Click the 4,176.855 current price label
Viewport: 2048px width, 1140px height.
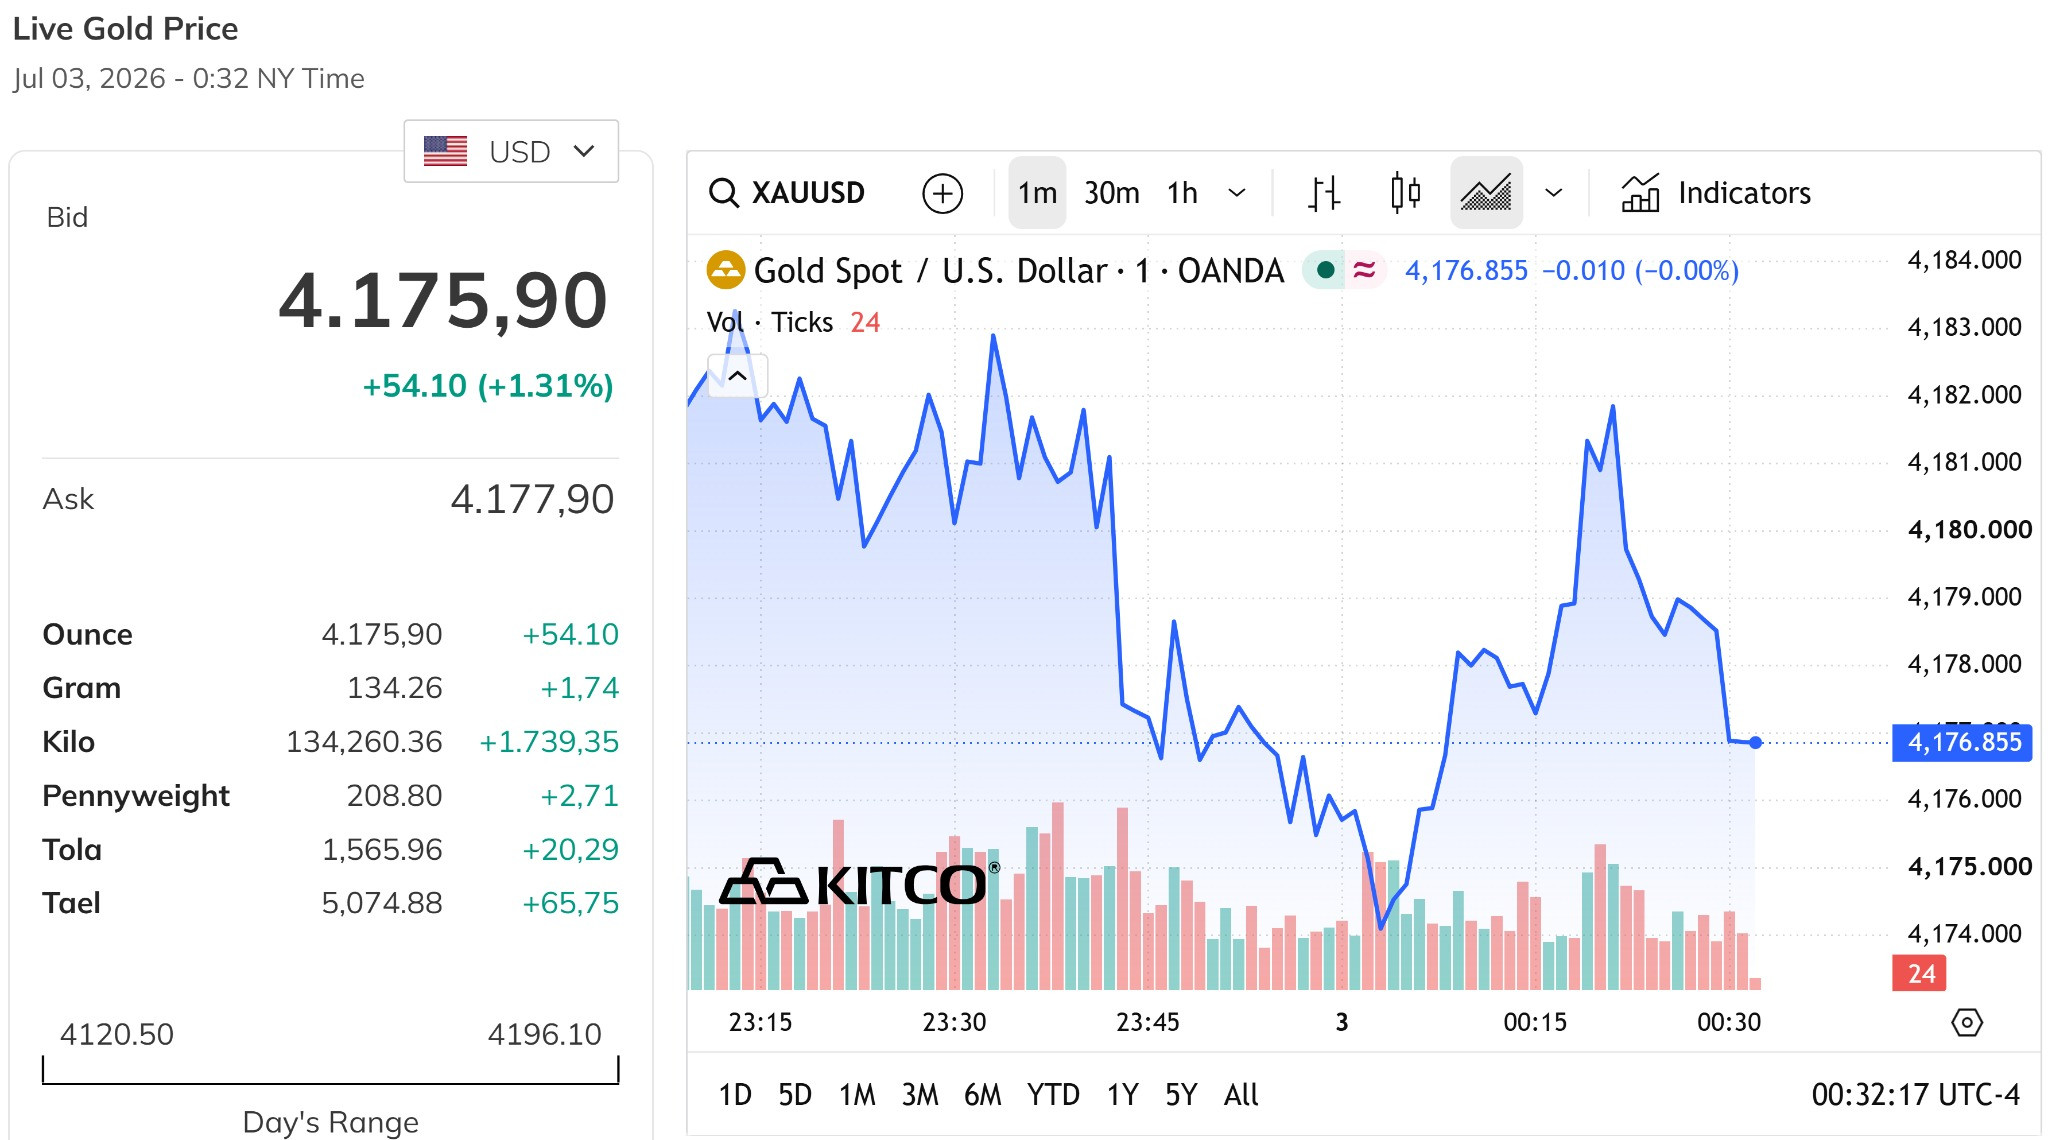(x=1962, y=742)
